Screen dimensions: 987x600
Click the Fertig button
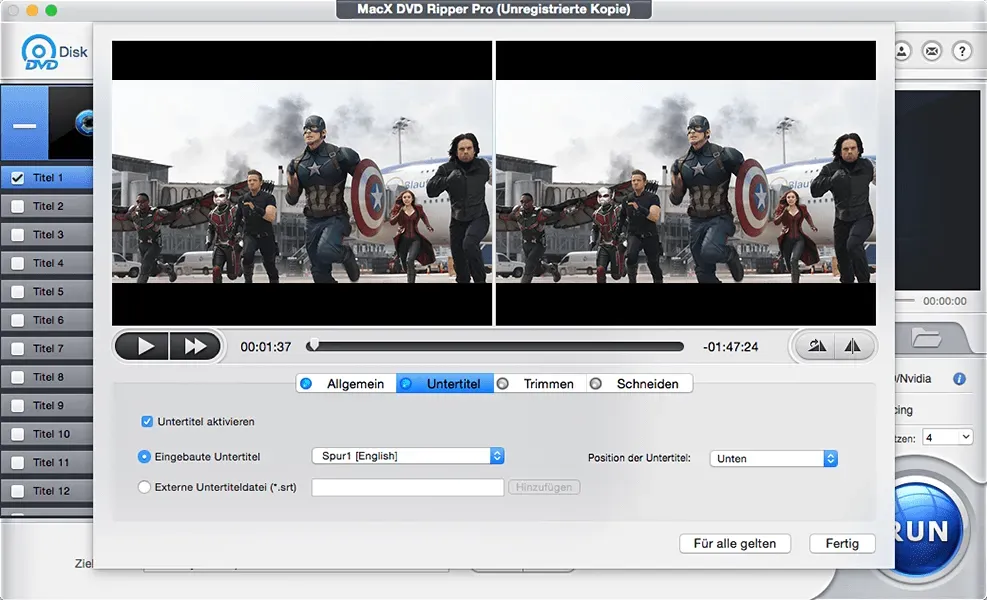[842, 543]
